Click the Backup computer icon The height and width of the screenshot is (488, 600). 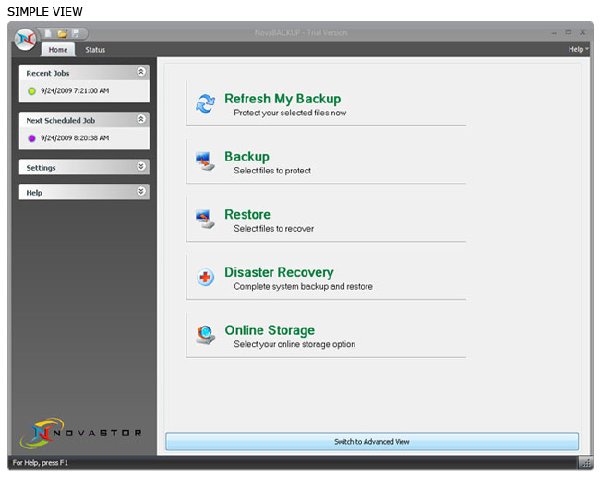[x=205, y=161]
